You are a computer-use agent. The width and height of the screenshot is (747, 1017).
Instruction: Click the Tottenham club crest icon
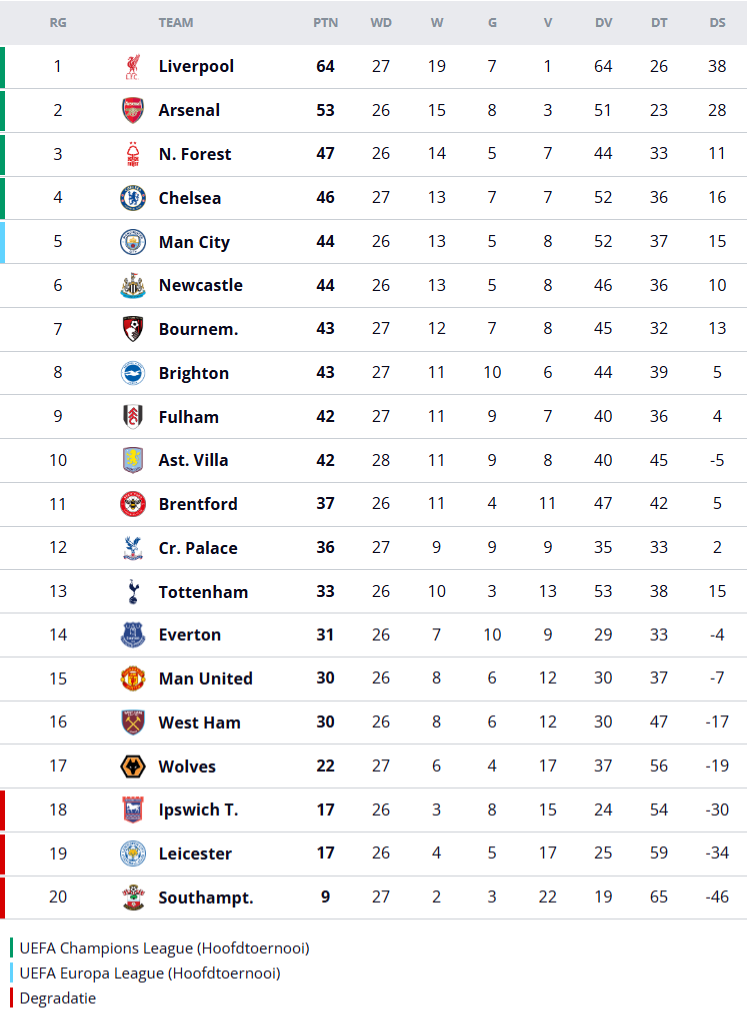pyautogui.click(x=132, y=592)
